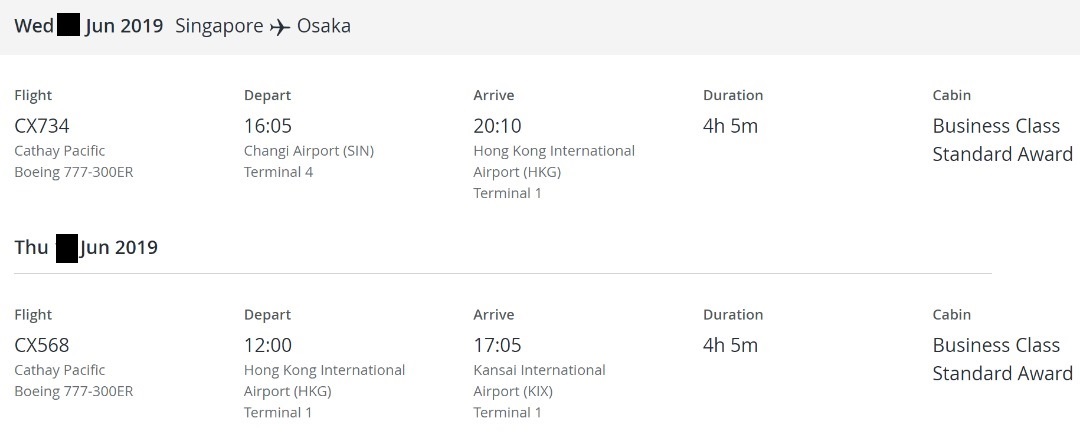Click the 20:10 arrival time
The image size is (1080, 441).
pos(497,126)
